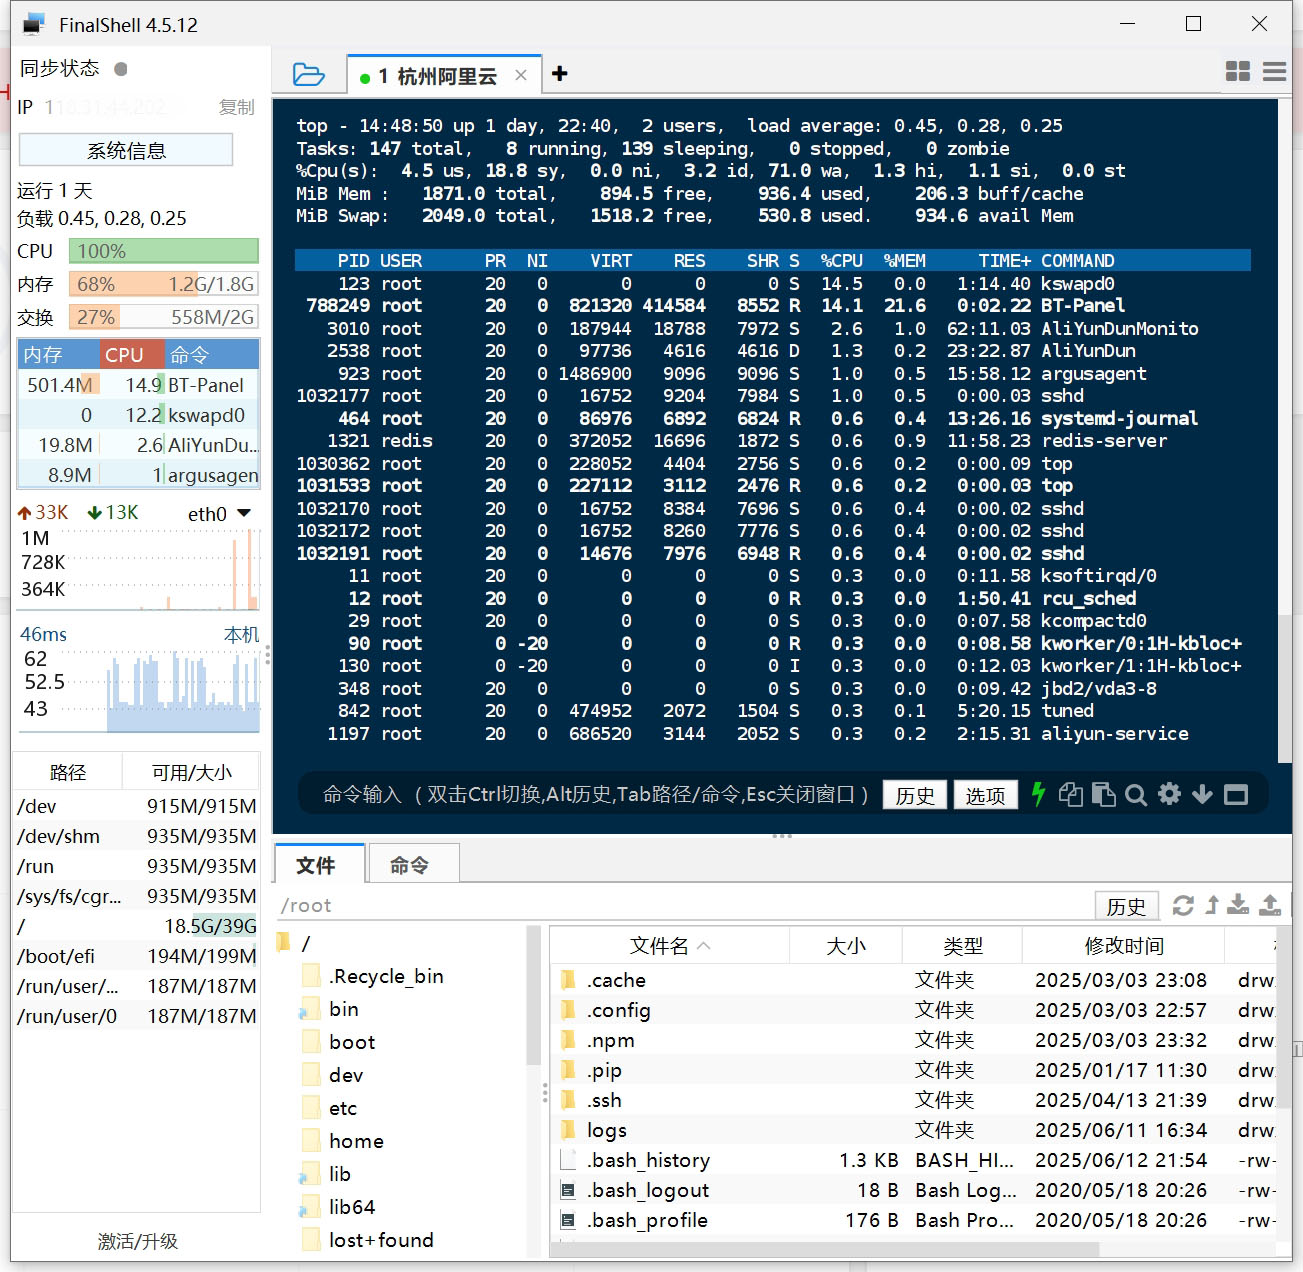This screenshot has width=1303, height=1272.
Task: Select .config folder name
Action: tap(619, 1010)
